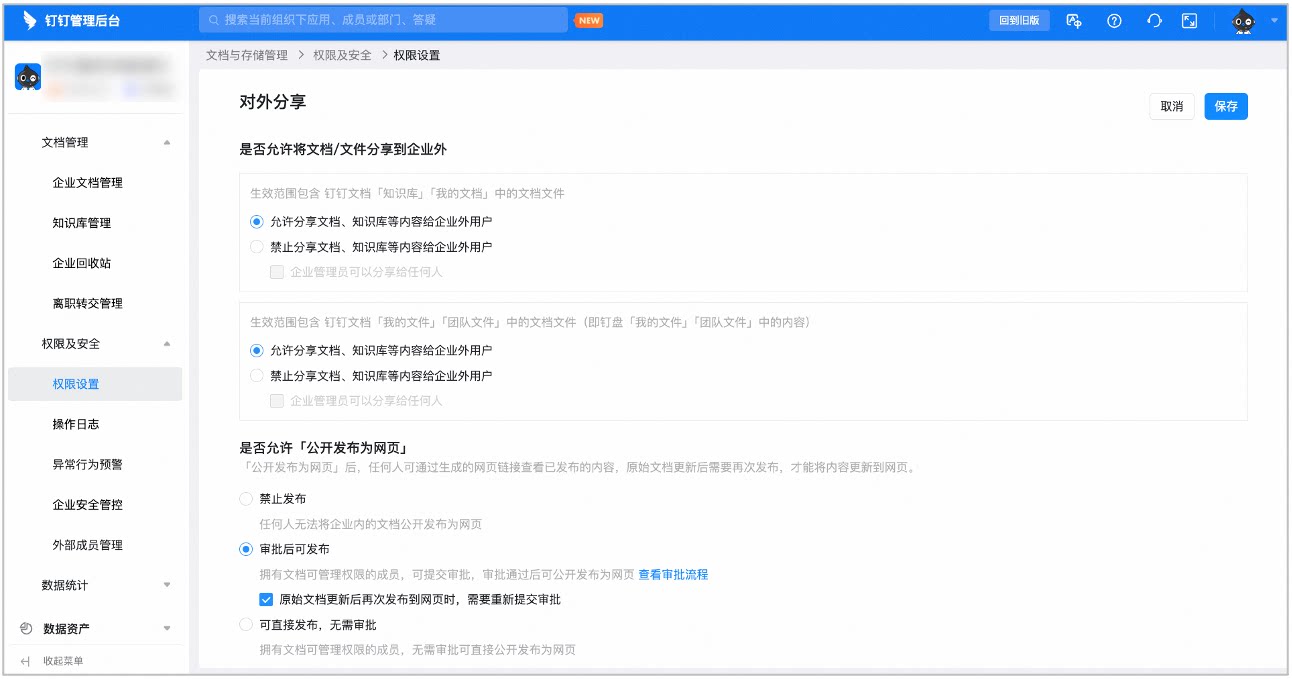1292x679 pixels.
Task: Click the 数据资产 clock icon
Action: (x=26, y=628)
